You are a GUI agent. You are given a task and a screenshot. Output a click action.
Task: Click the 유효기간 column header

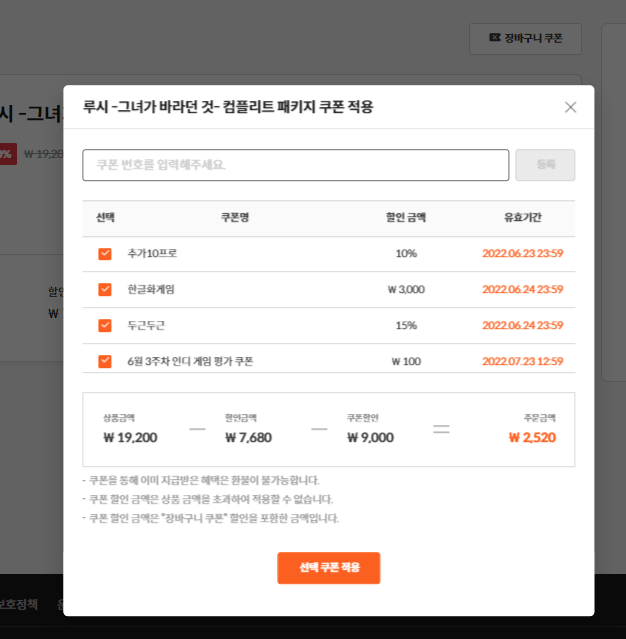522,218
